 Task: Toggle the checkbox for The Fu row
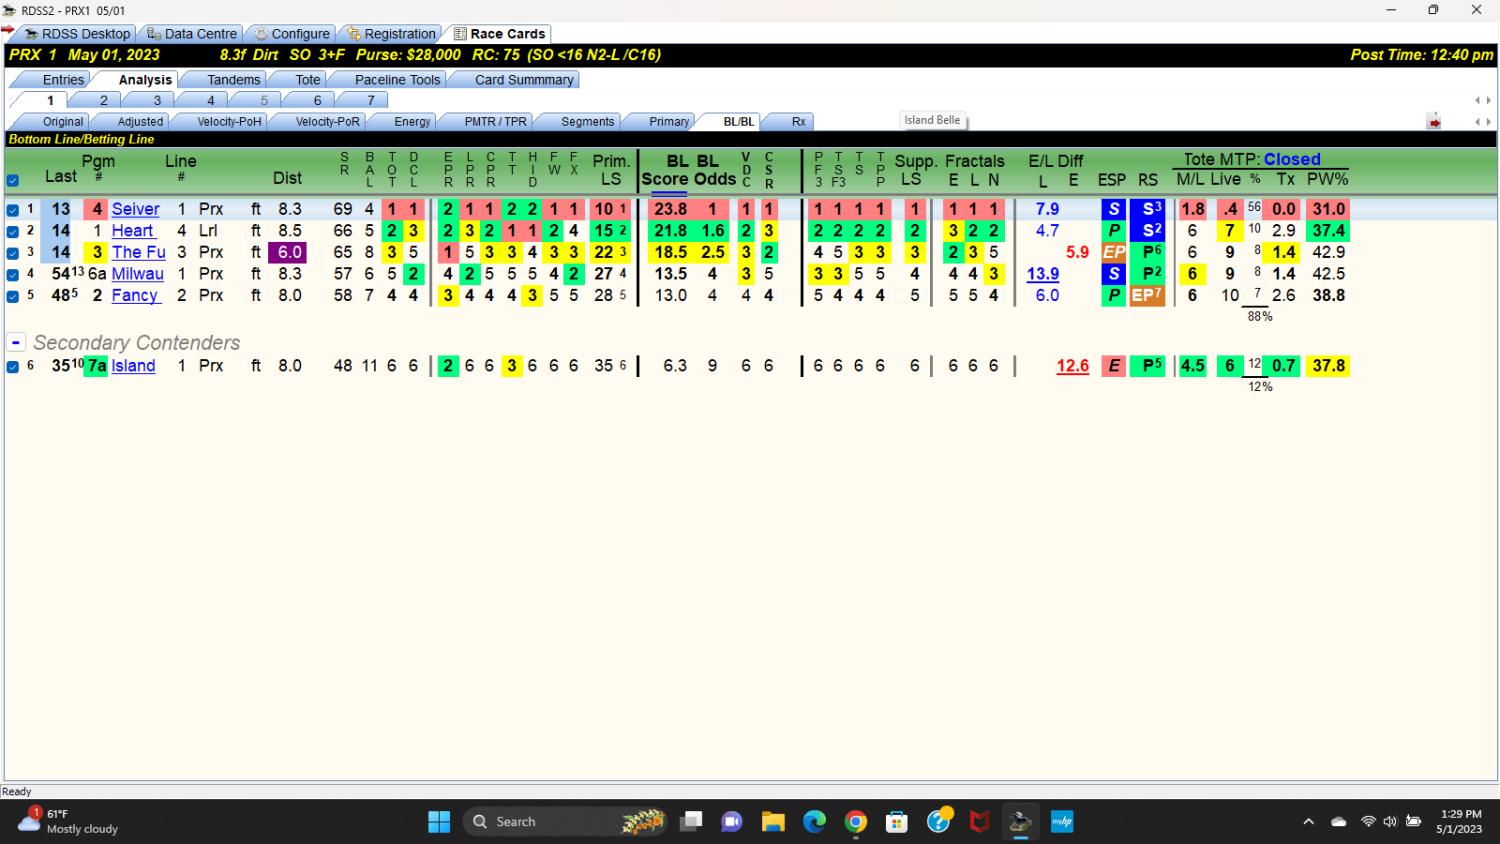point(13,253)
